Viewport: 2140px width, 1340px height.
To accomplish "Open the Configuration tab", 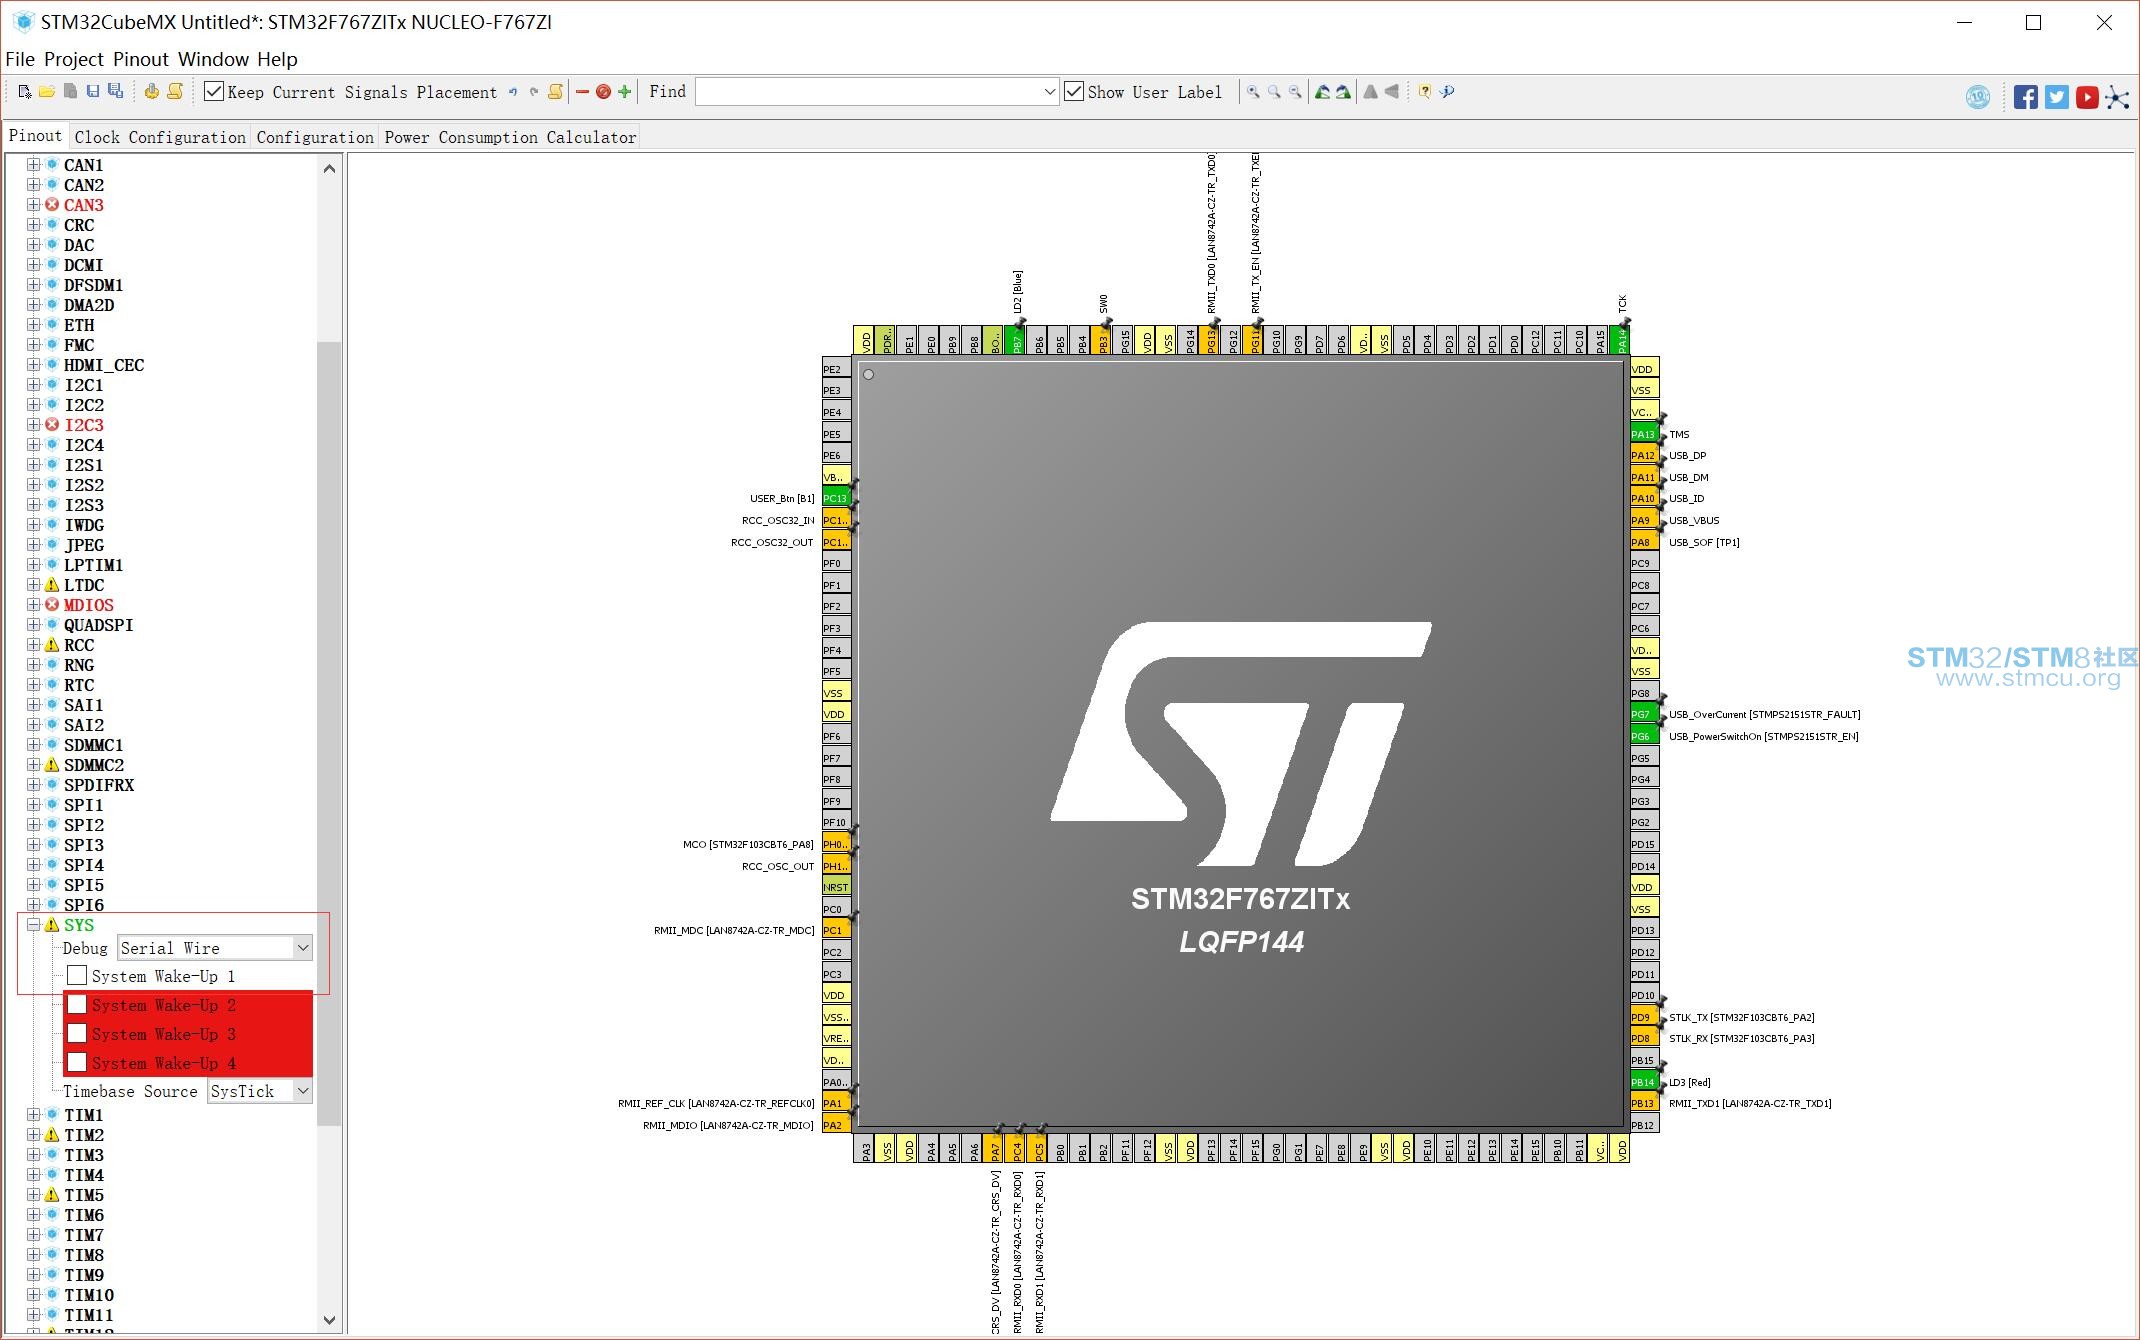I will (315, 137).
